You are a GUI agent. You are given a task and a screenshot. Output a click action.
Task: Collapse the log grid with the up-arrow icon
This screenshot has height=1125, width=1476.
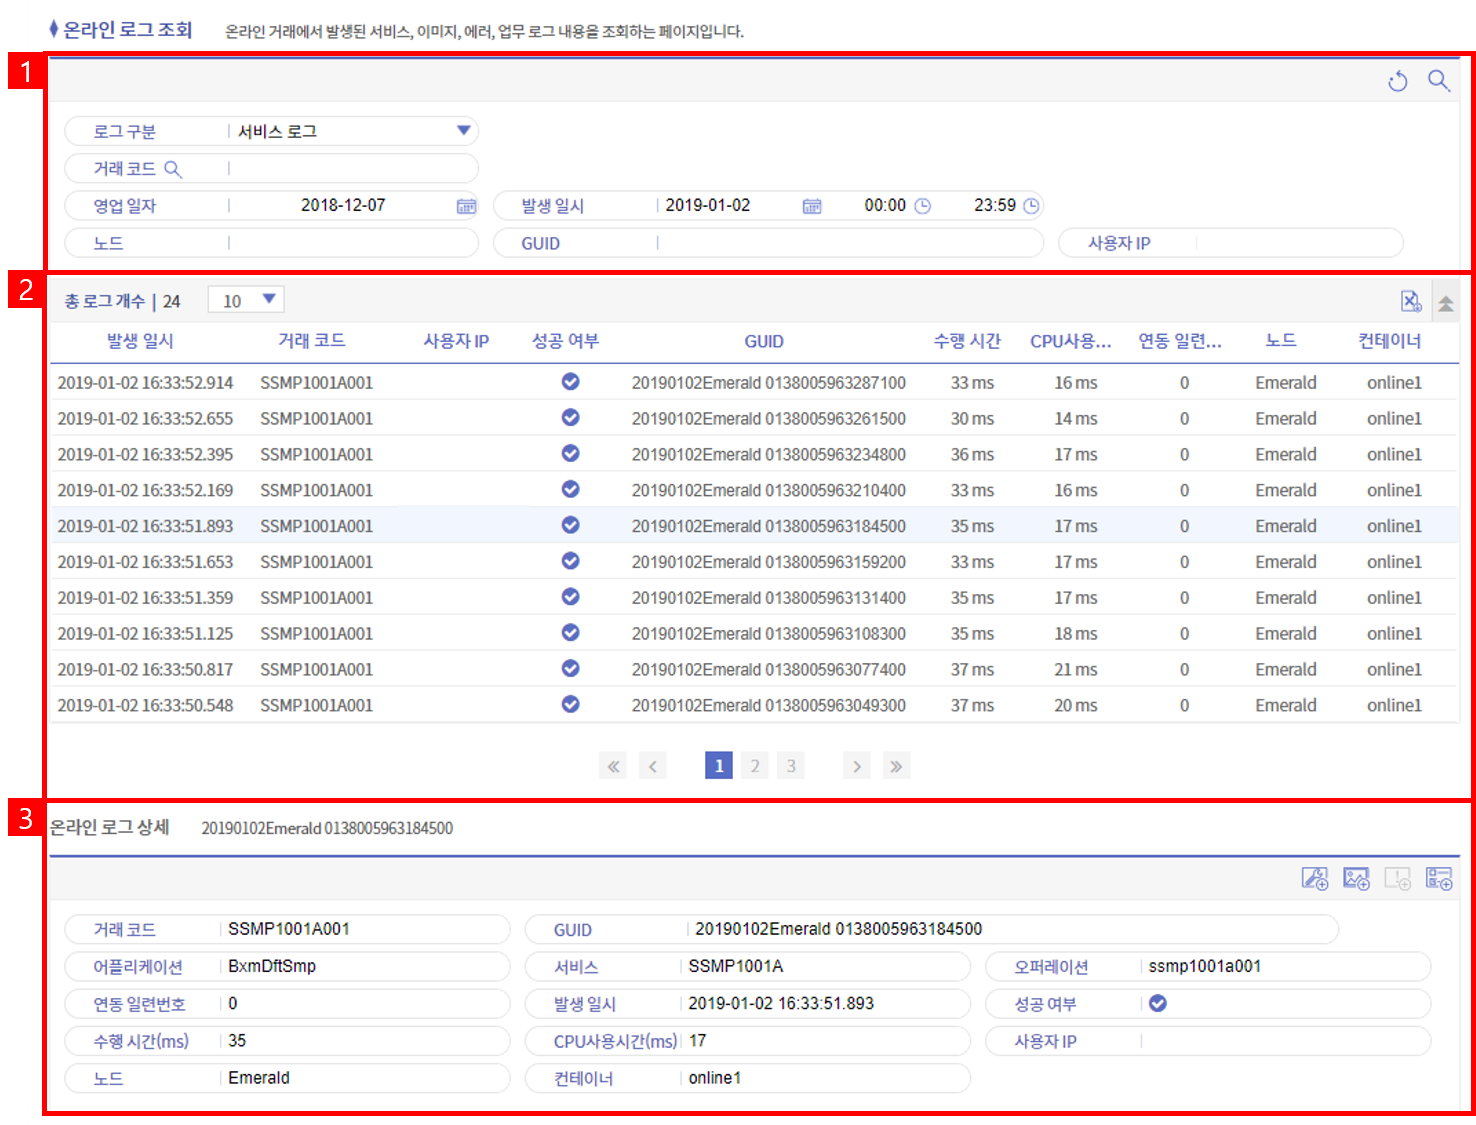(x=1446, y=303)
